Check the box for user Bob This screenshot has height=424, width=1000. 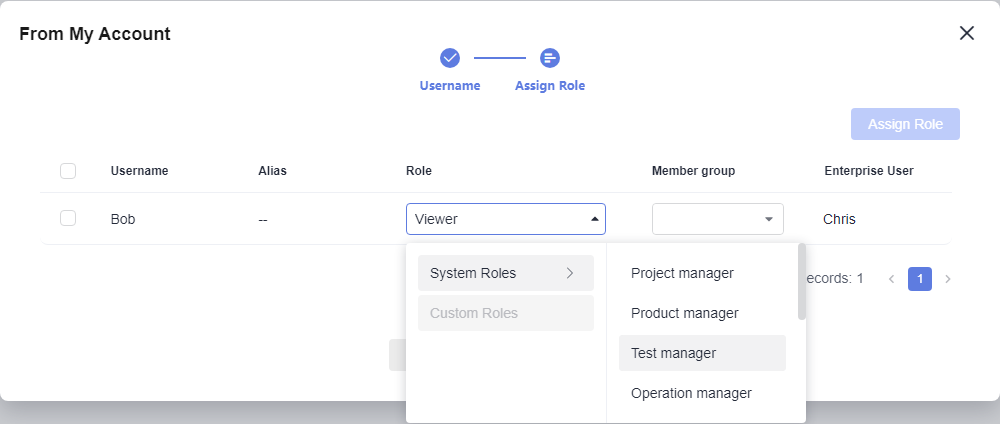pos(68,218)
